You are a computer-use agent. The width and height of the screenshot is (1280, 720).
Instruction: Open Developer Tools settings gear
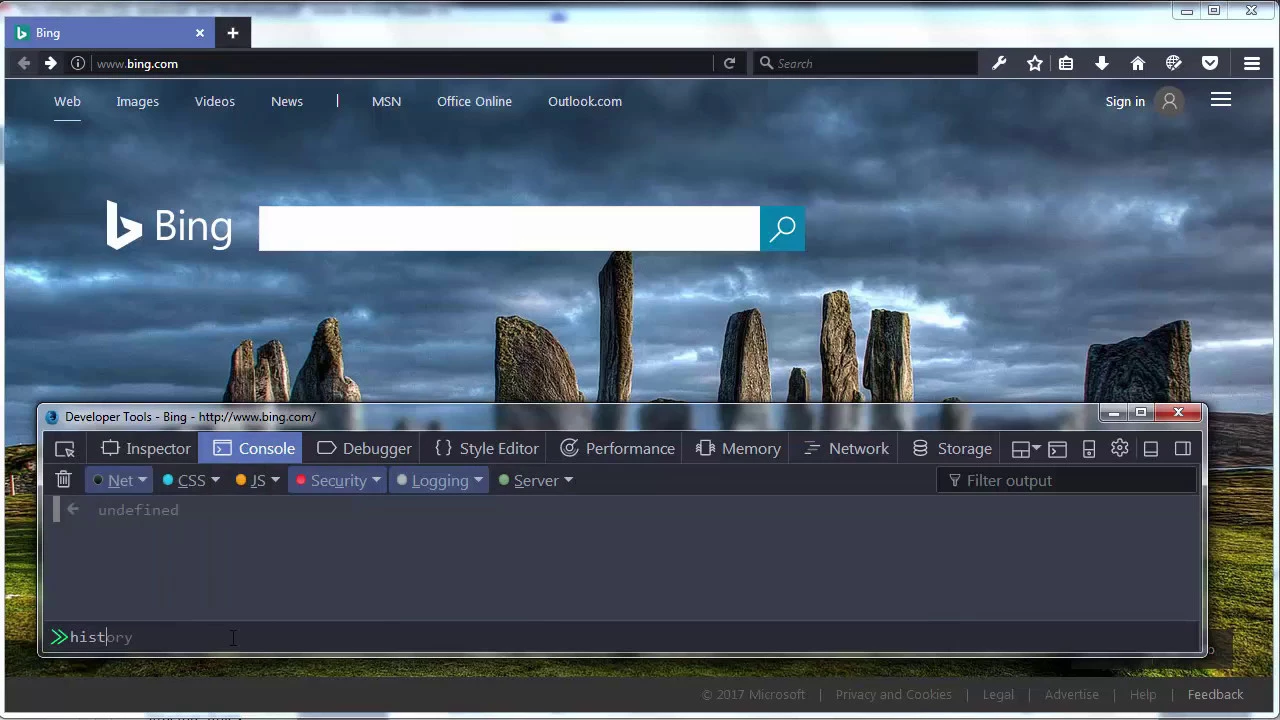pyautogui.click(x=1120, y=448)
